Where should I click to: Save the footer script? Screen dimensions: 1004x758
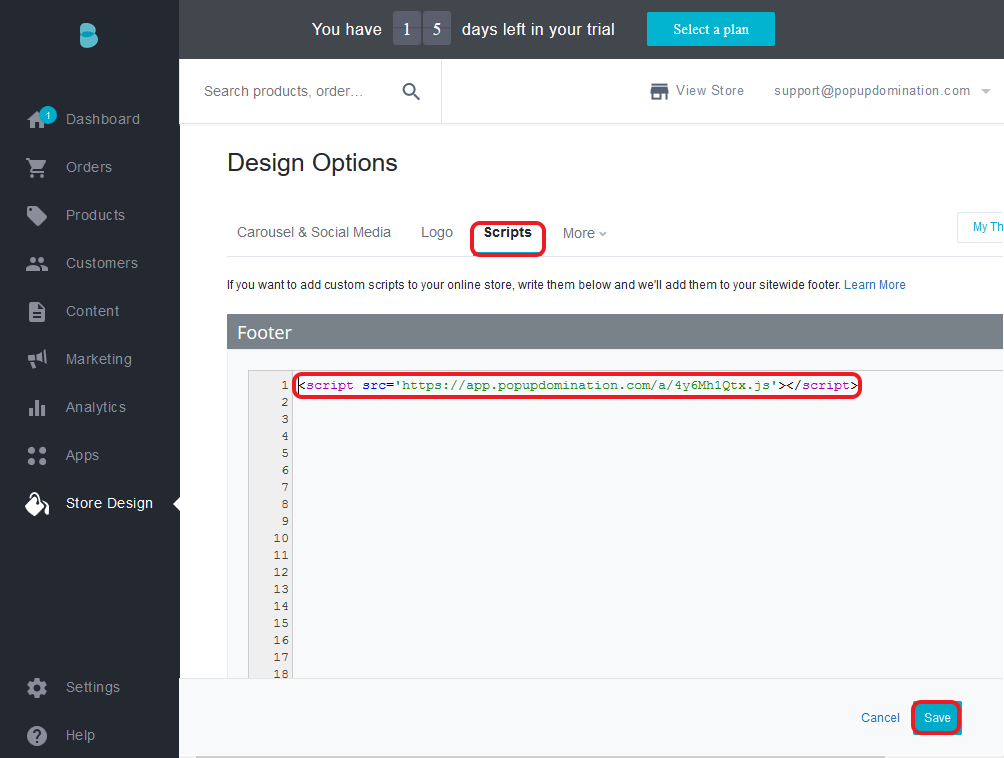click(x=937, y=718)
